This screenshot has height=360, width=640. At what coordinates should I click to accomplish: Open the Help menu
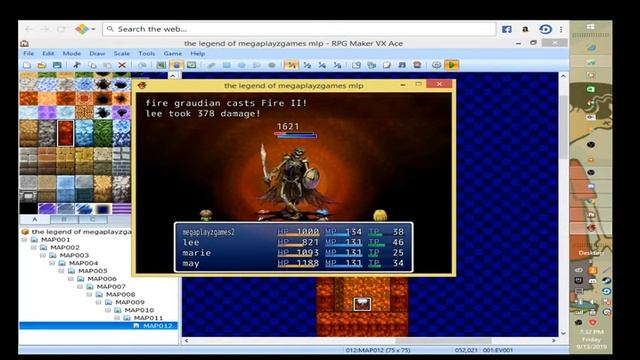(x=198, y=53)
